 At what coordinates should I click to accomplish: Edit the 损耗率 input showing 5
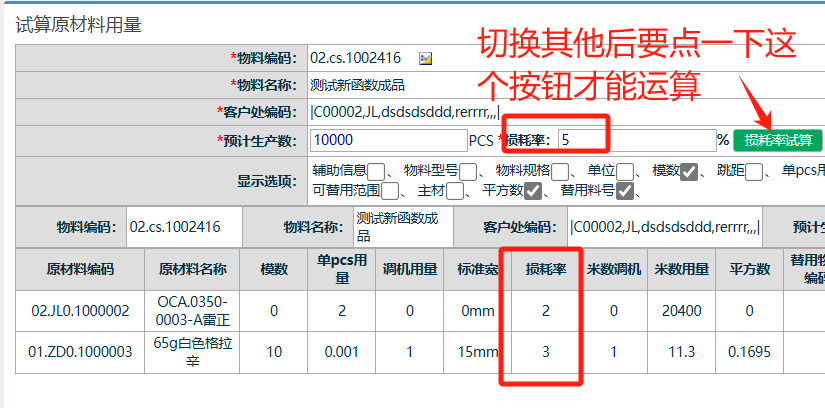click(x=637, y=141)
